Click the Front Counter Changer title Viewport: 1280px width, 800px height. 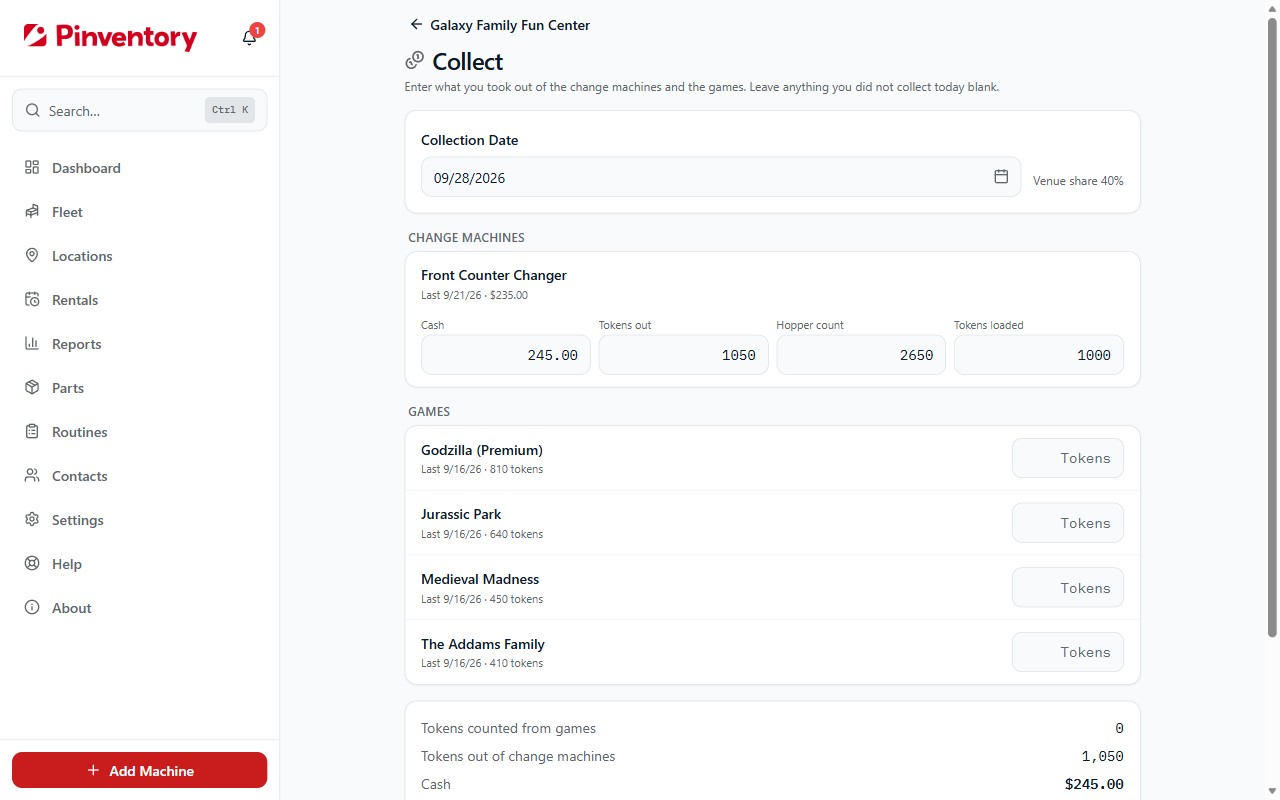(x=494, y=275)
